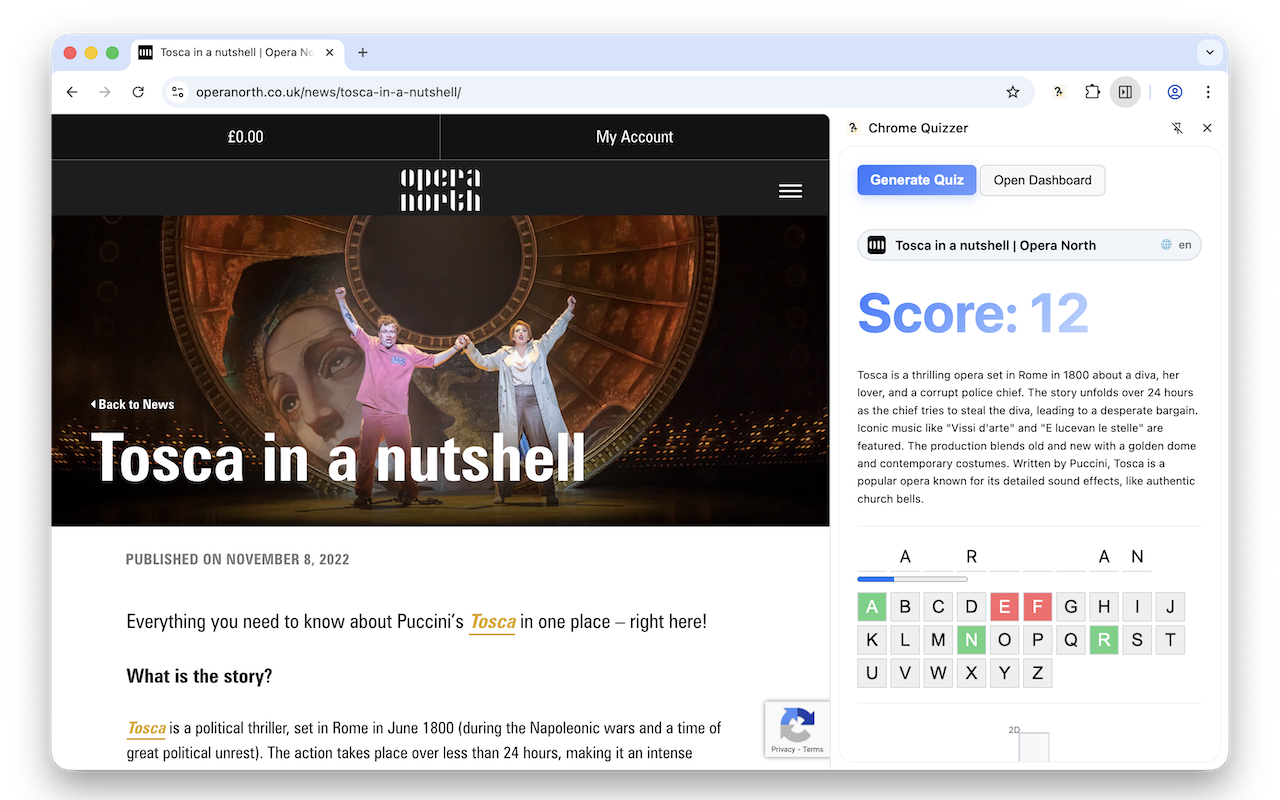Select the letter E tile
The height and width of the screenshot is (800, 1280).
(x=1004, y=606)
